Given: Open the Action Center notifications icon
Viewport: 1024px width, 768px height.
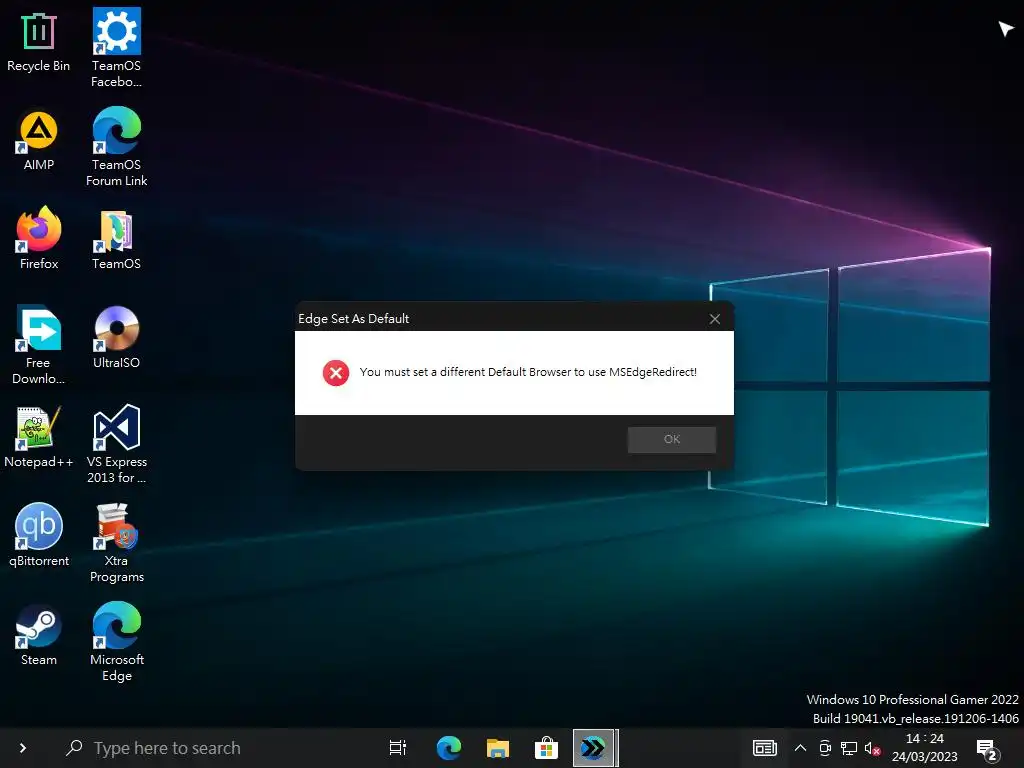Looking at the screenshot, I should [987, 749].
